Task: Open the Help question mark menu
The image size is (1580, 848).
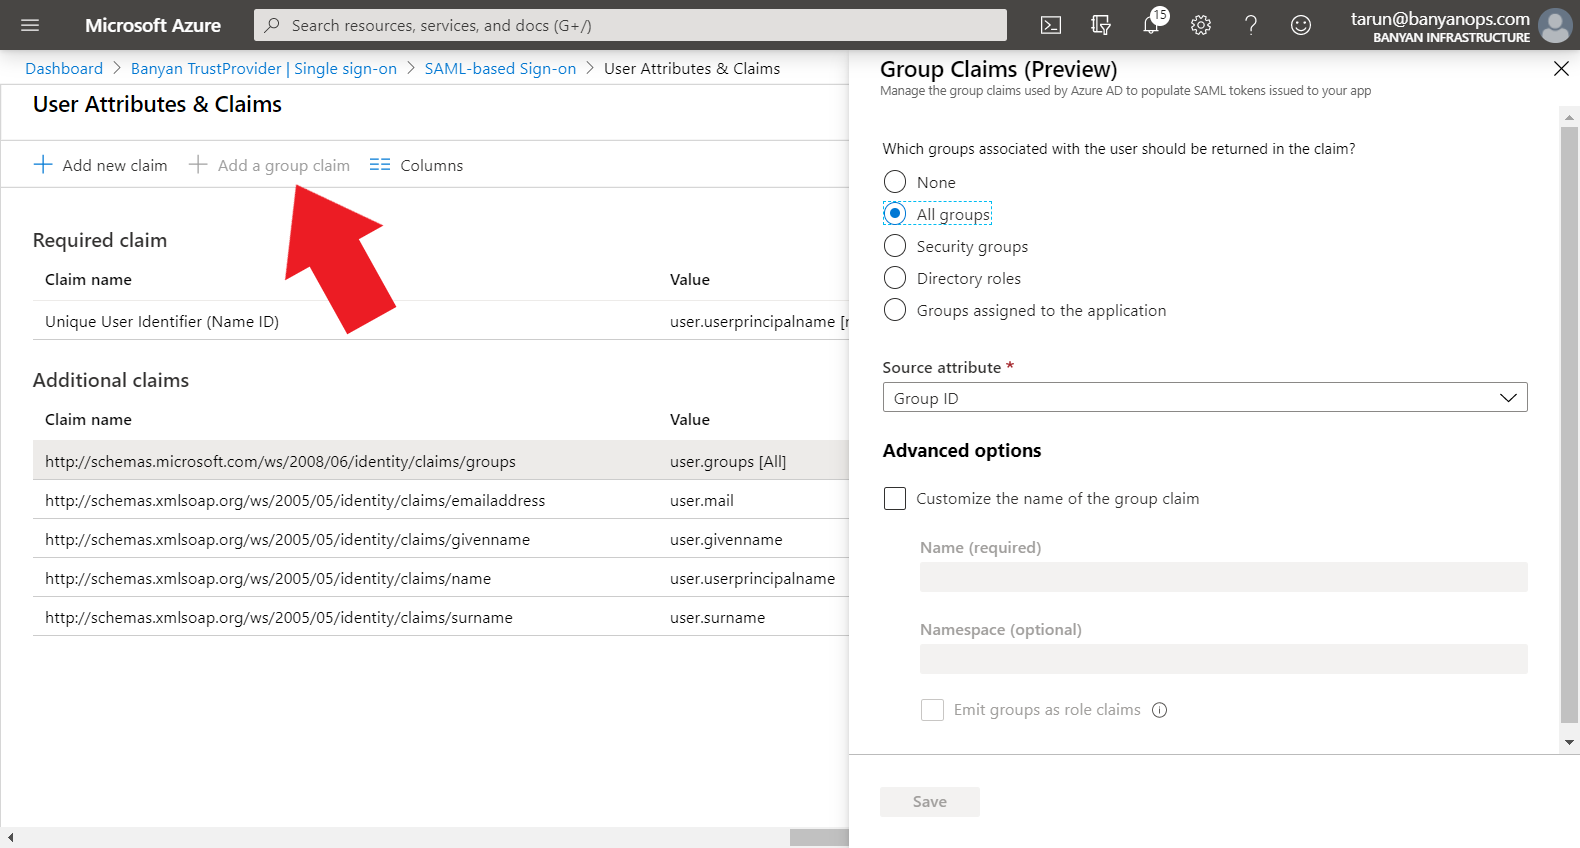Action: point(1251,25)
